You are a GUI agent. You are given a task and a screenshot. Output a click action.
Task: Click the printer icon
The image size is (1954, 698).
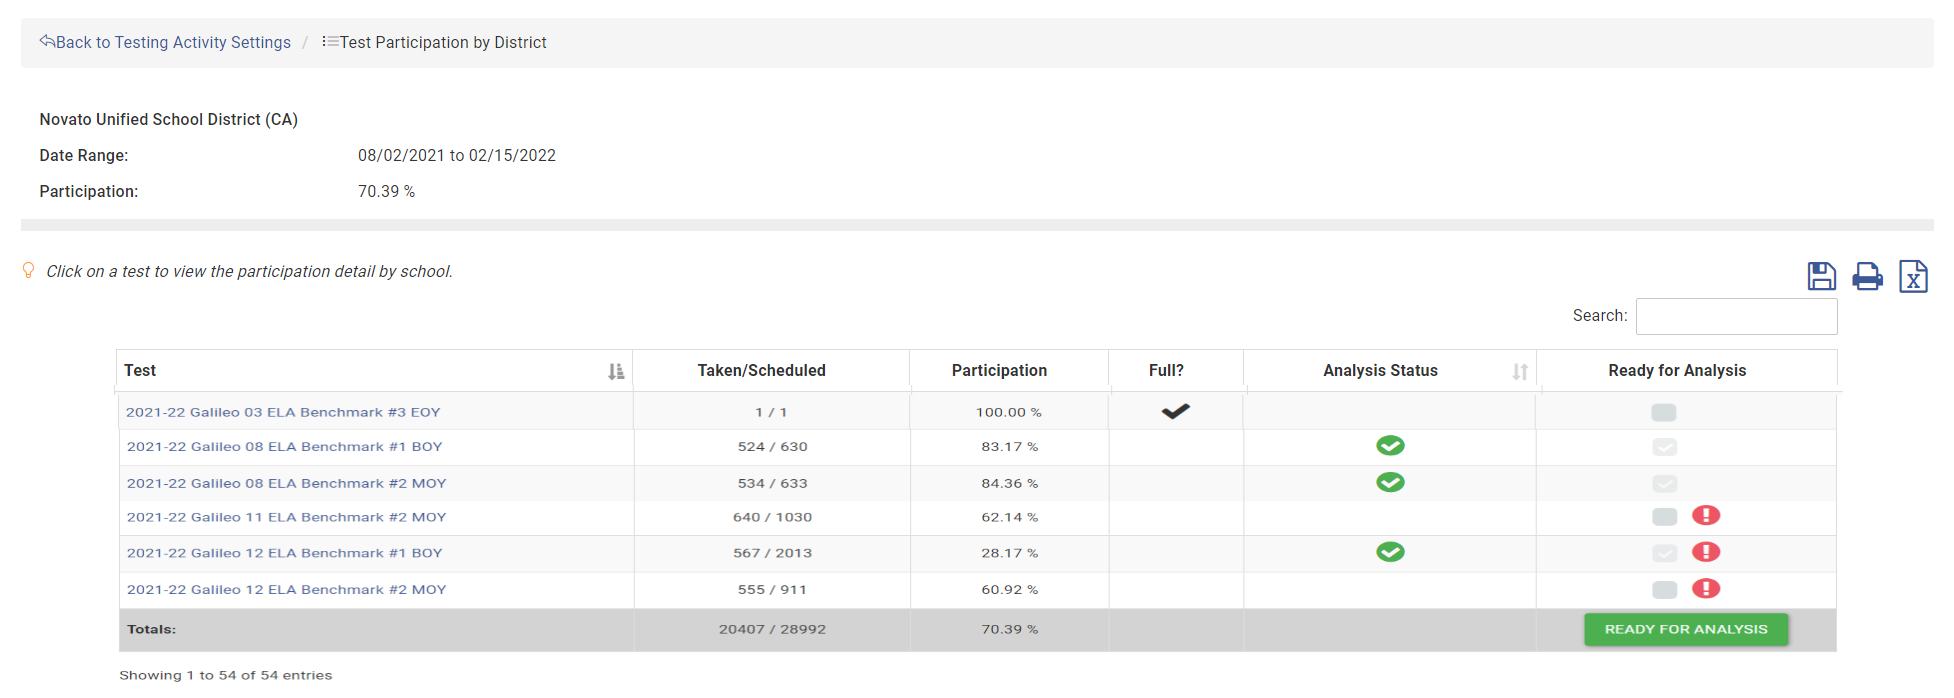point(1867,276)
